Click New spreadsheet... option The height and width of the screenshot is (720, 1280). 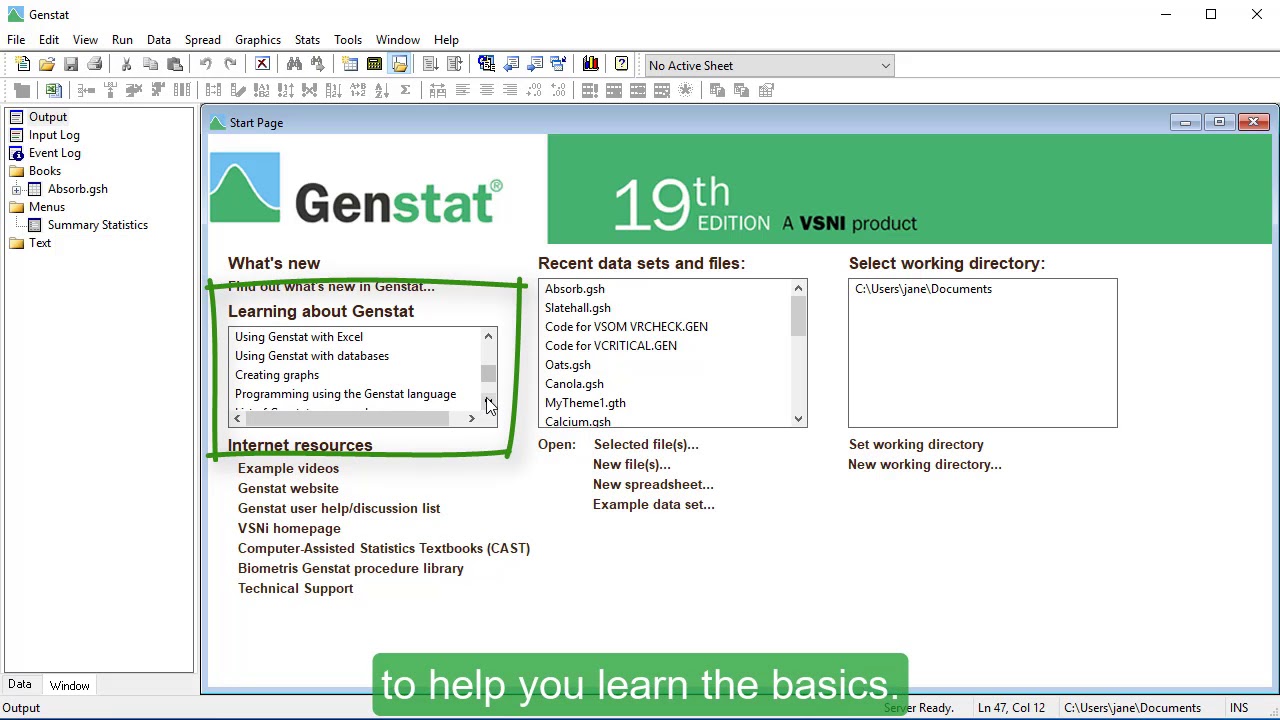point(653,484)
